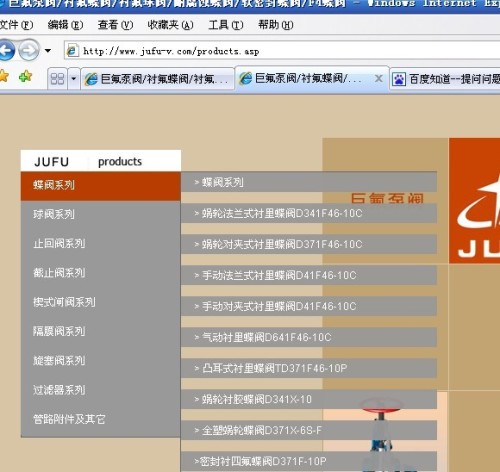The image size is (500, 472).
Task: Open 手动对夹式衬里蝶阀D41F46-10C product
Action: (309, 306)
